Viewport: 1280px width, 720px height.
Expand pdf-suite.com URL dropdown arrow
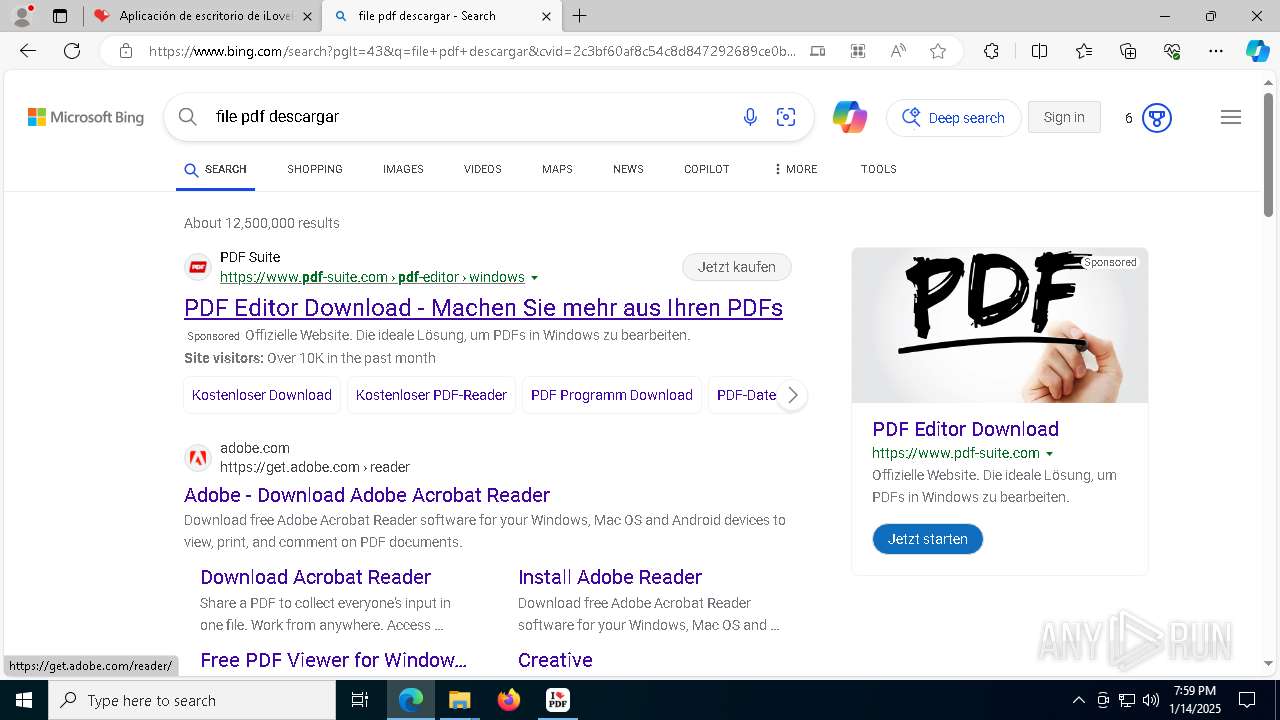(x=534, y=278)
